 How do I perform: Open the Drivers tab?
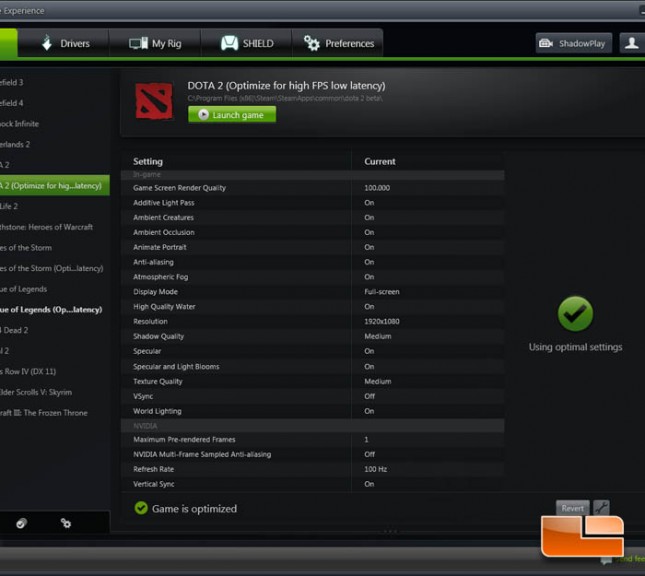coord(64,43)
